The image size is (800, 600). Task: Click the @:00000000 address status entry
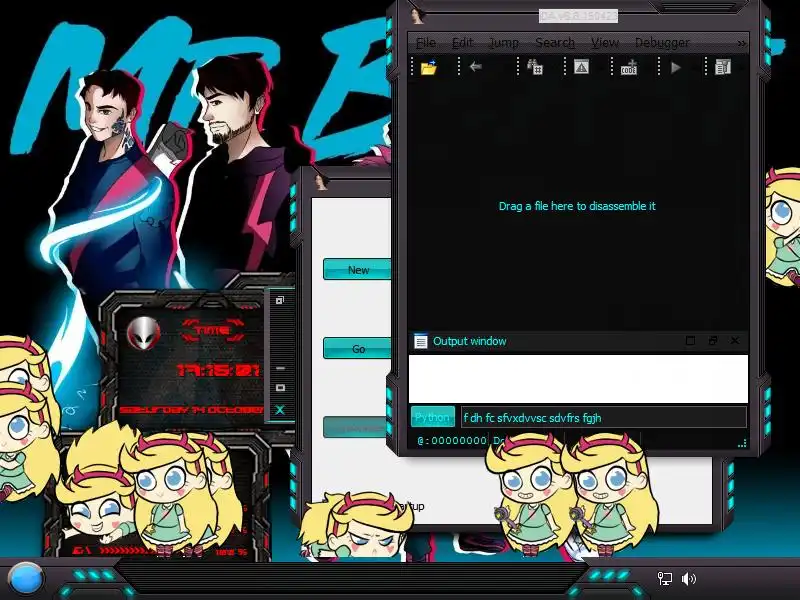pyautogui.click(x=452, y=440)
